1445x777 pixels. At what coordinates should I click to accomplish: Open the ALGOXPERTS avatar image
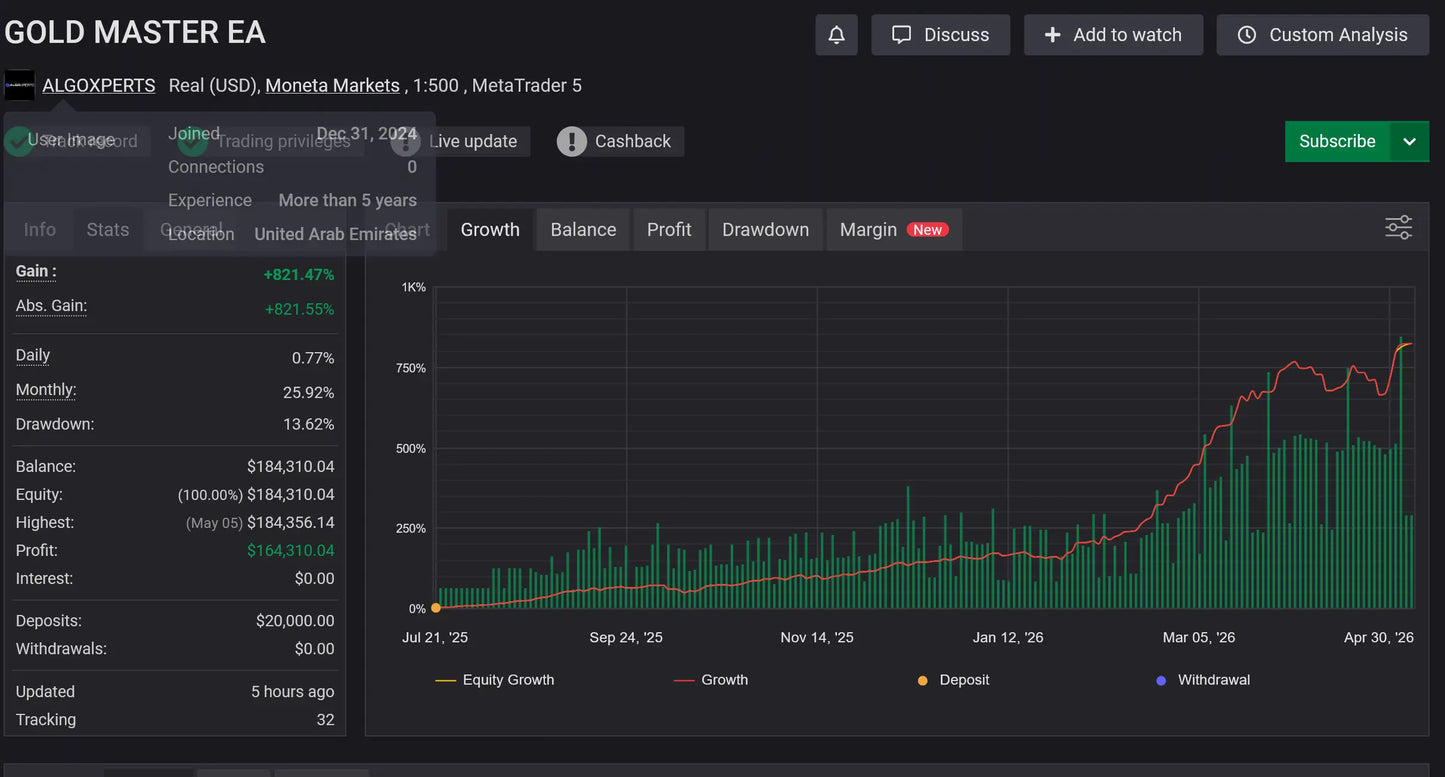click(19, 85)
